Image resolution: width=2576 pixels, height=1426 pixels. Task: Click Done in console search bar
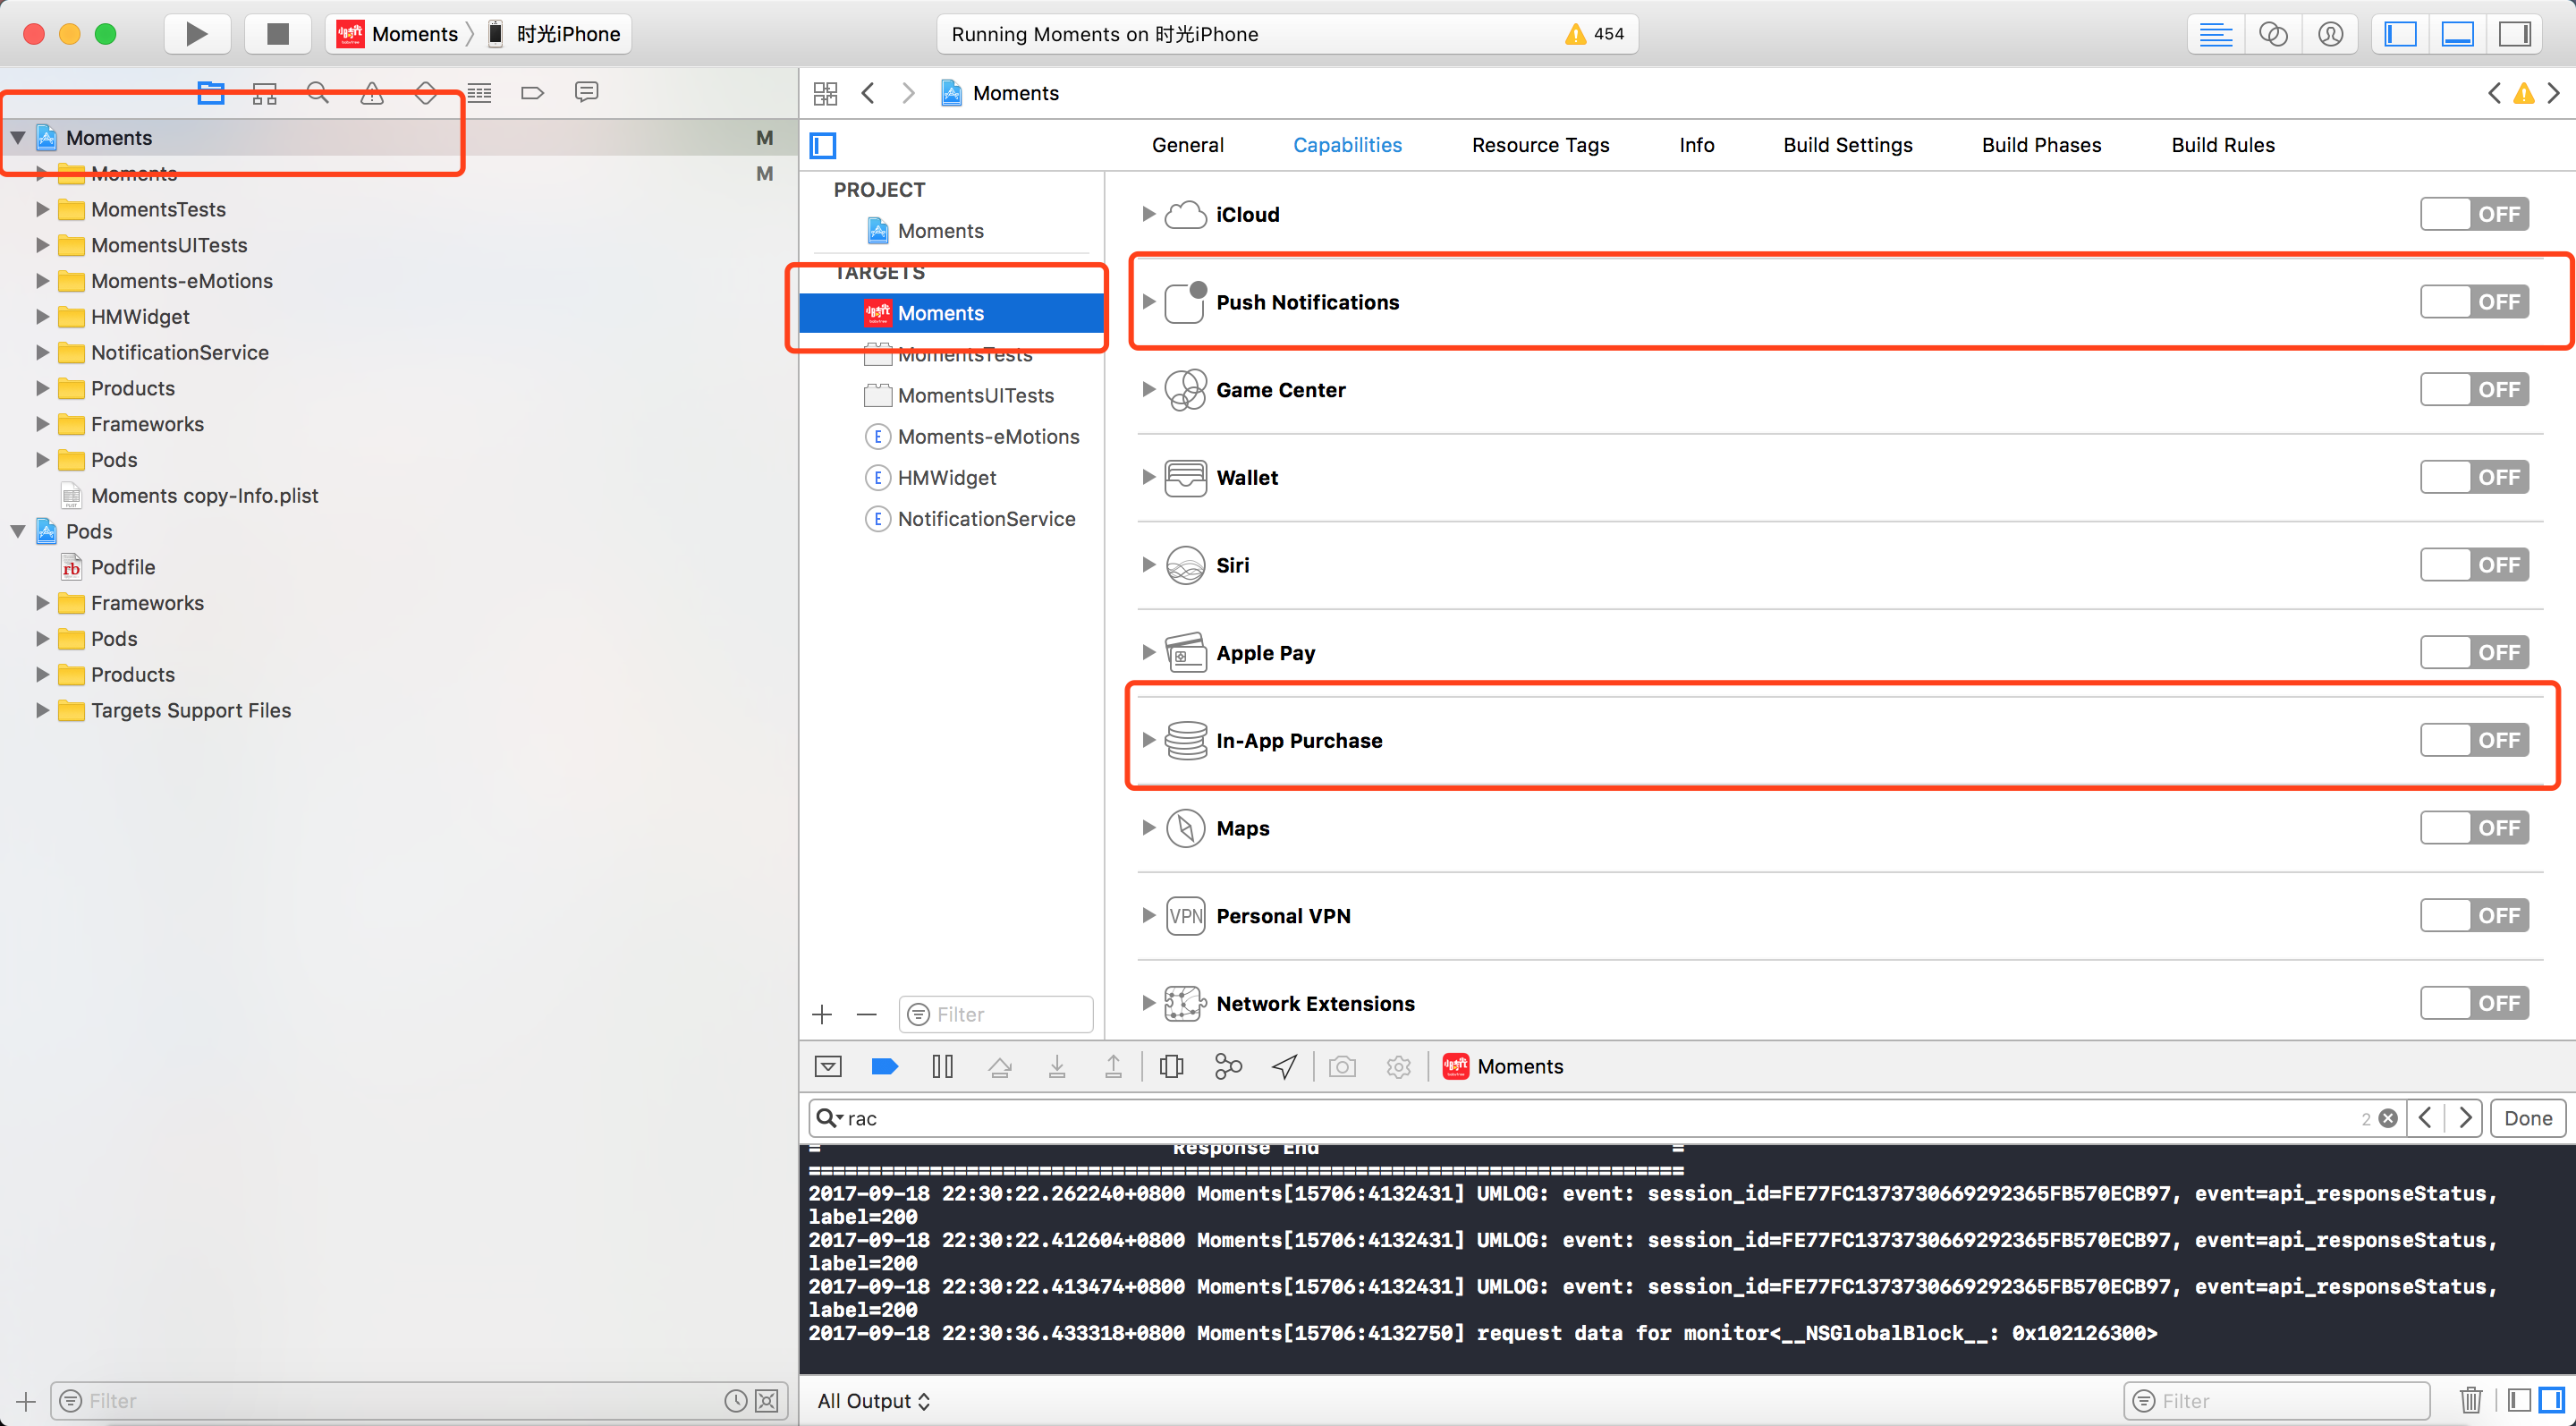pyautogui.click(x=2527, y=1118)
